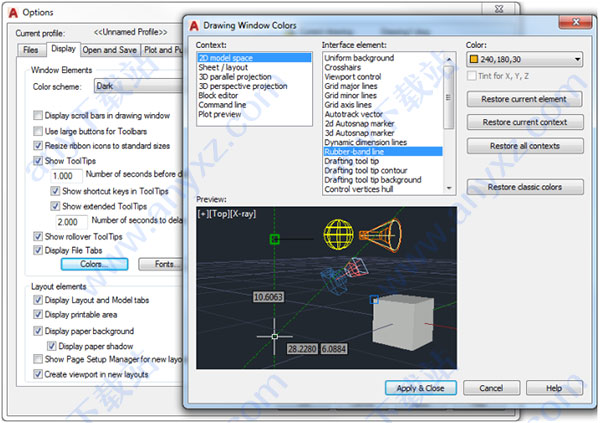Toggle Display scroll bars in drawing window

coord(38,115)
